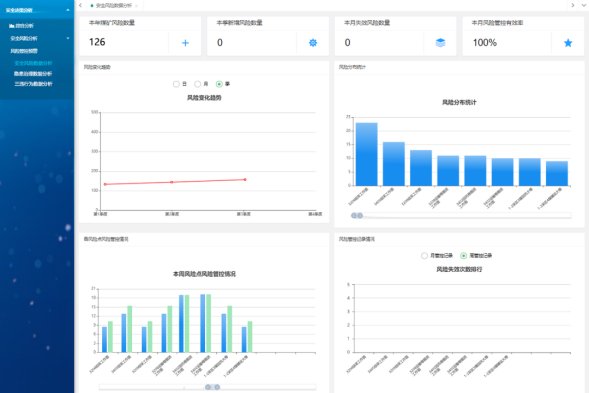Viewport: 589px width, 393px height.
Task: Click the shortest, last bar in 风险分布统计
Action: tap(557, 173)
